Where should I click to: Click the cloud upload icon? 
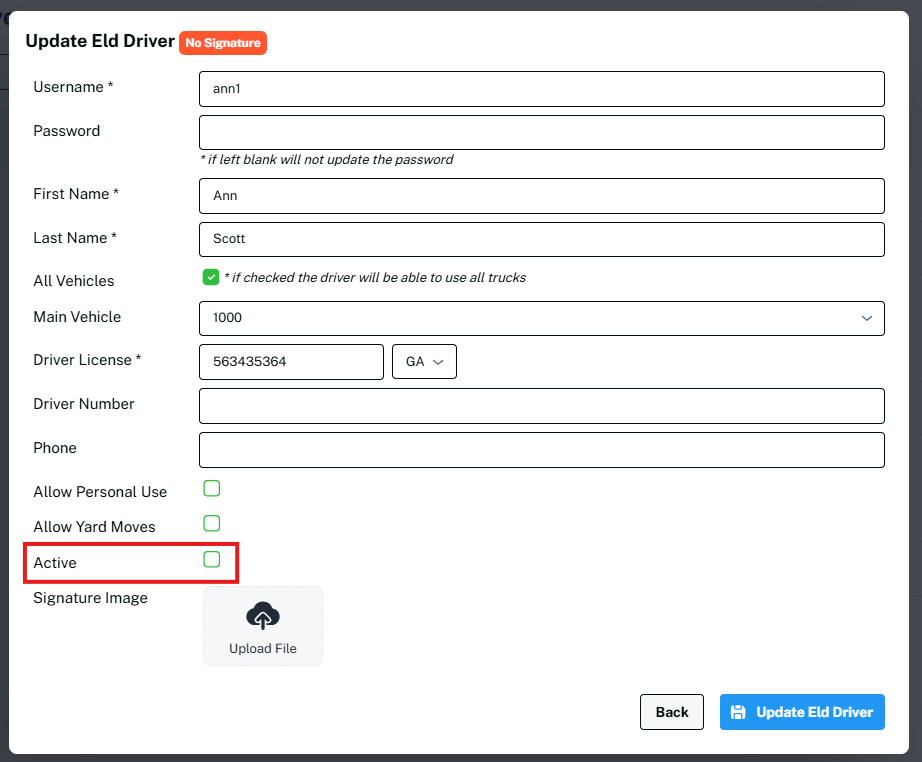tap(263, 617)
